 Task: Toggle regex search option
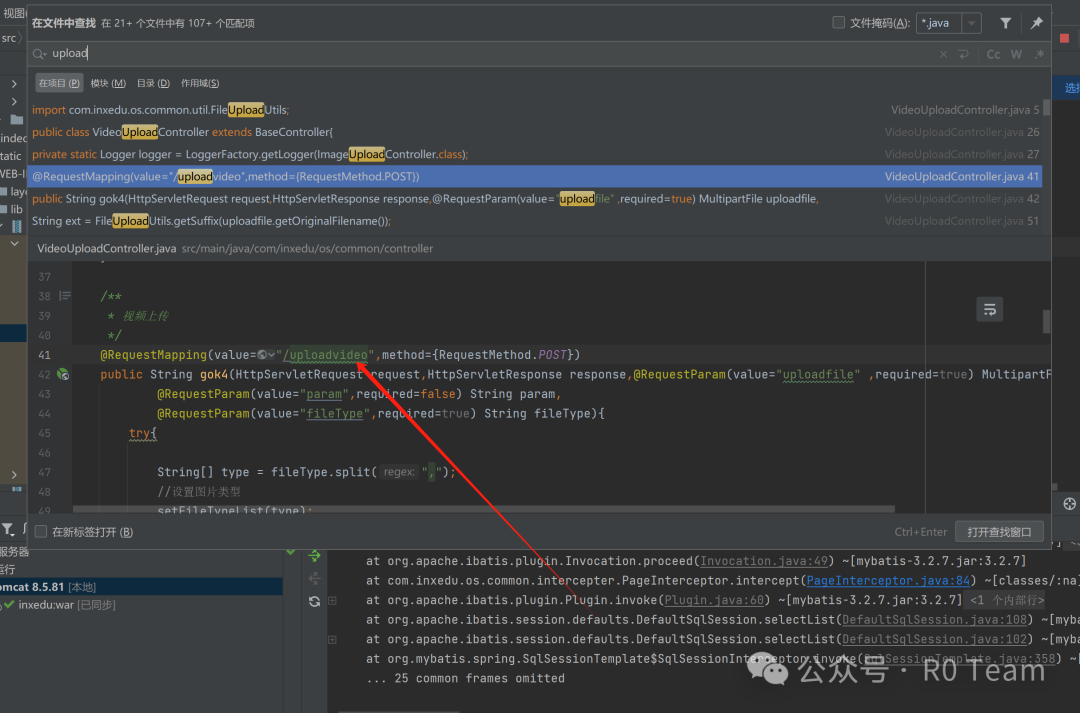(1039, 54)
